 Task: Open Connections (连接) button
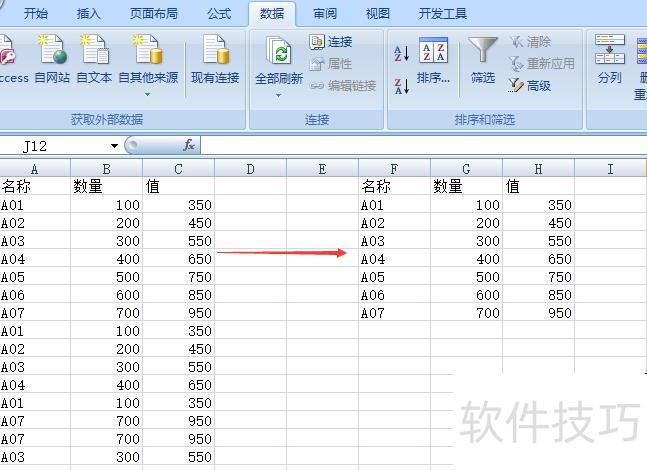pos(331,42)
